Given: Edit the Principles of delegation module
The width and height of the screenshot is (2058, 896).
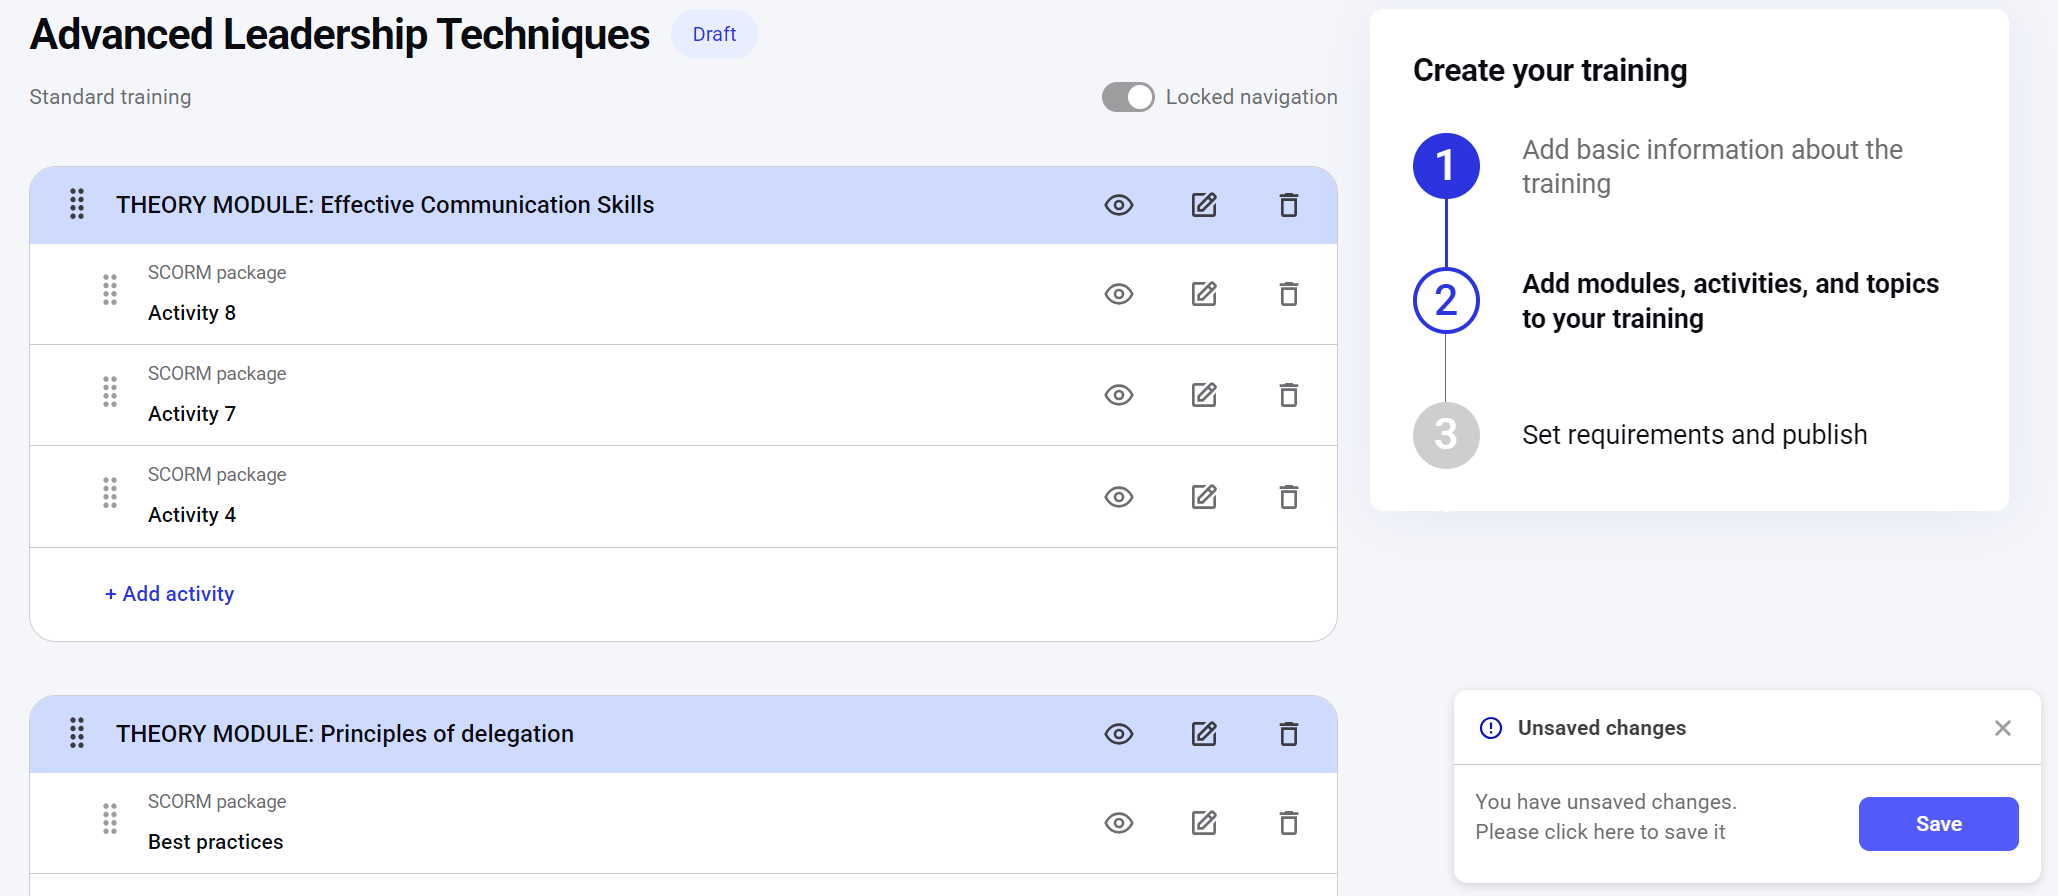Looking at the screenshot, I should coord(1204,734).
